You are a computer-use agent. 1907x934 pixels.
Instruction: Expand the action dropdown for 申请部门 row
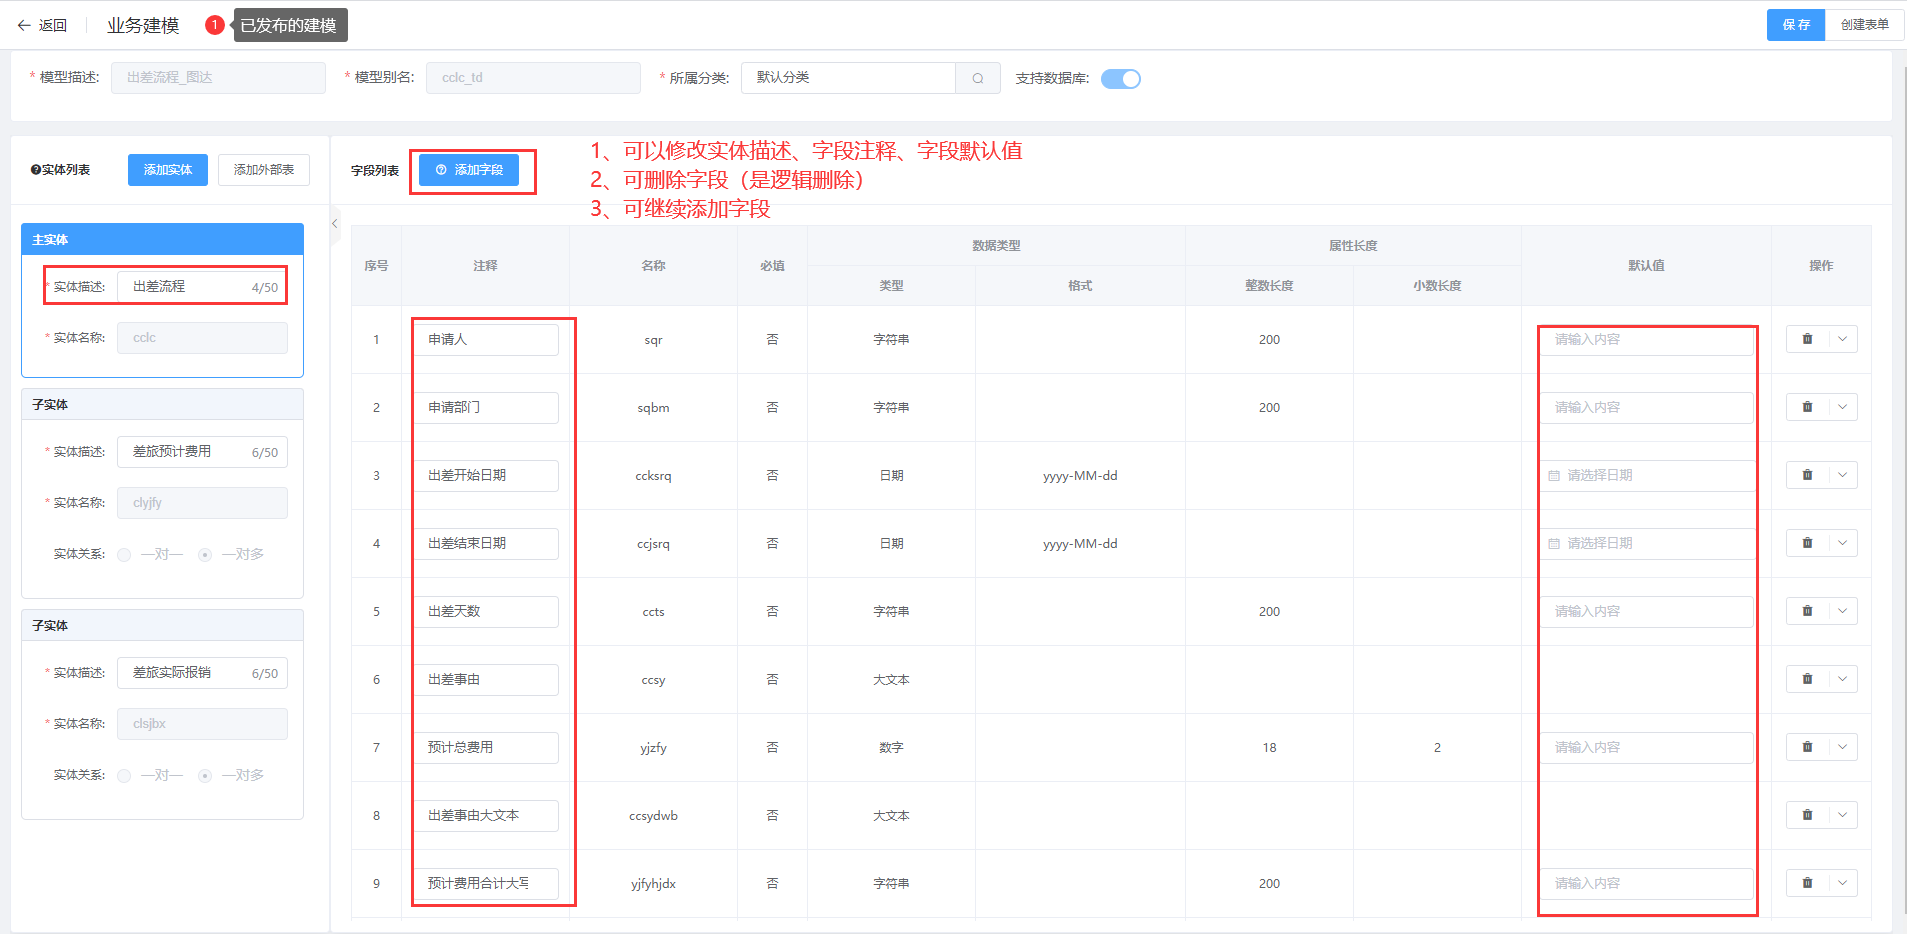pyautogui.click(x=1842, y=407)
